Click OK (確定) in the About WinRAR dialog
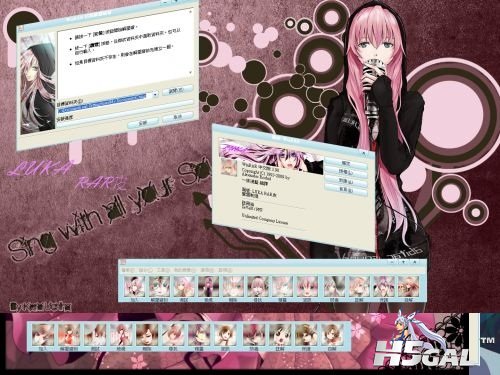Viewport: 500px width, 375px height. coord(346,164)
